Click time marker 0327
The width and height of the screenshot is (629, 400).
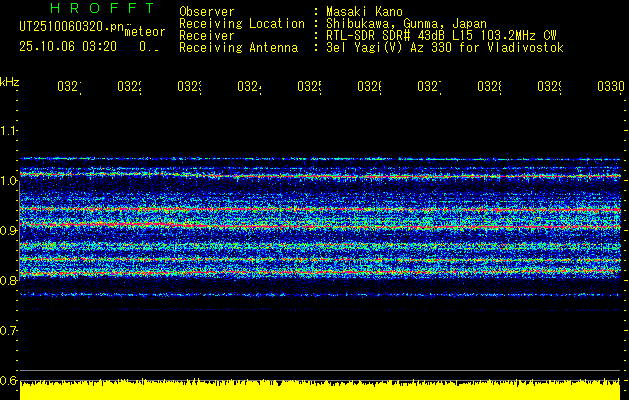tap(429, 86)
